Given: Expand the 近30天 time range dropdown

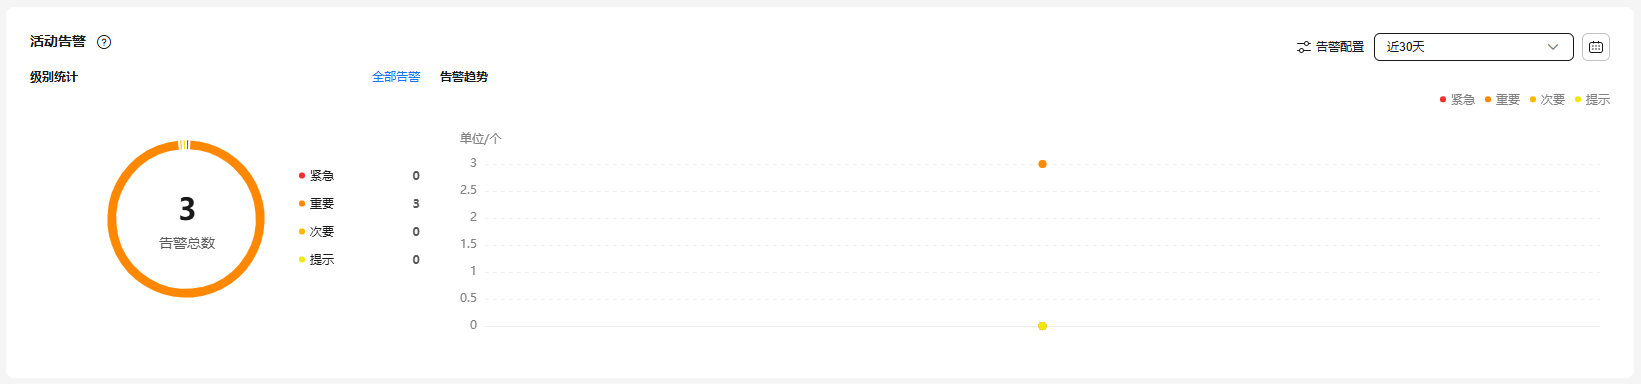Looking at the screenshot, I should coord(1473,47).
